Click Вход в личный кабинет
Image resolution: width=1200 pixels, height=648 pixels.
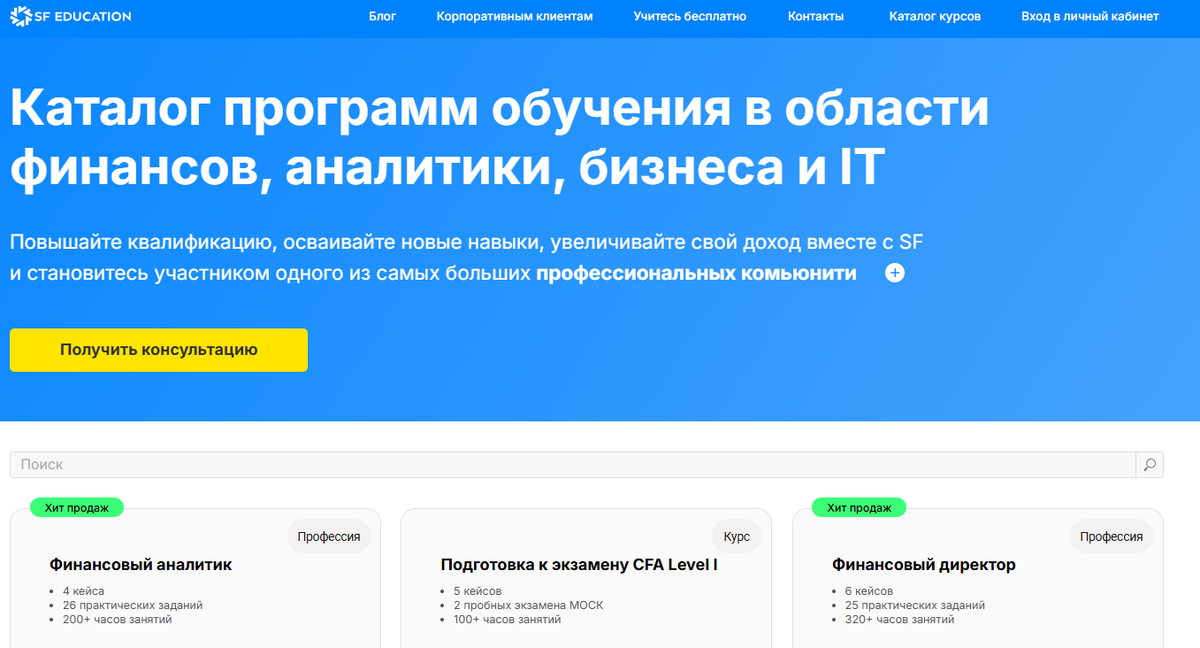(1090, 17)
